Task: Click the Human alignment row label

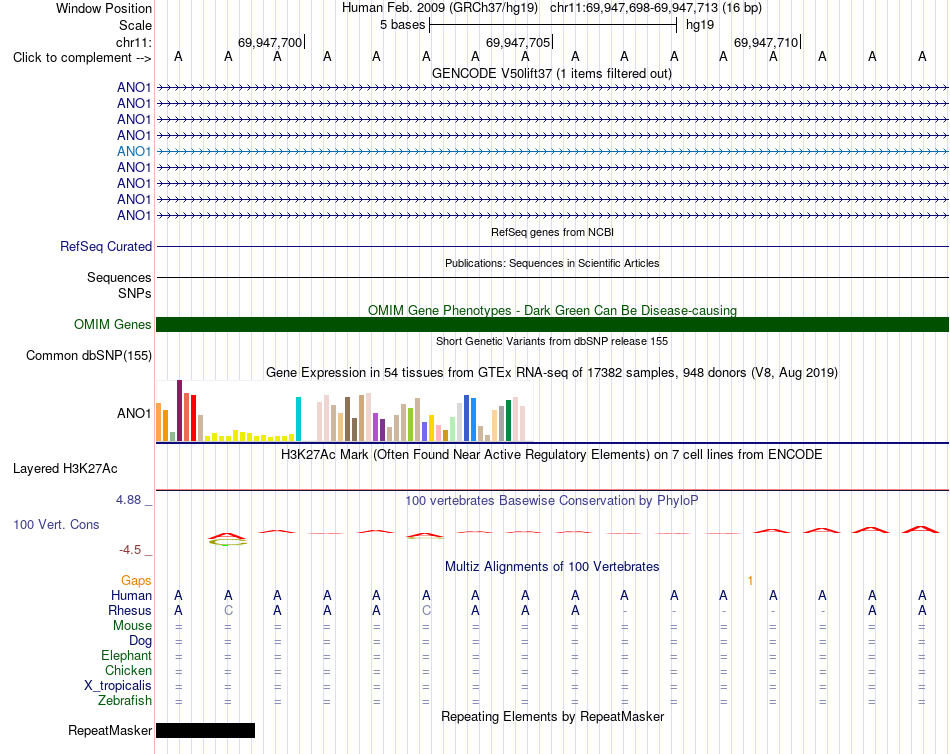Action: [x=131, y=596]
